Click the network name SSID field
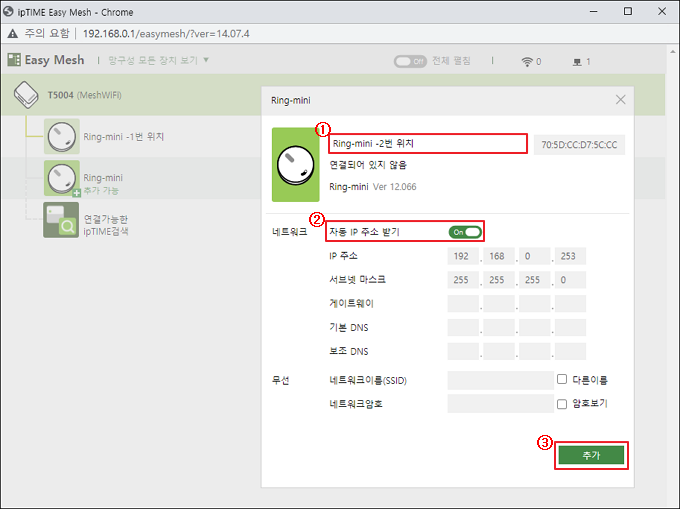680x509 pixels. [500, 380]
